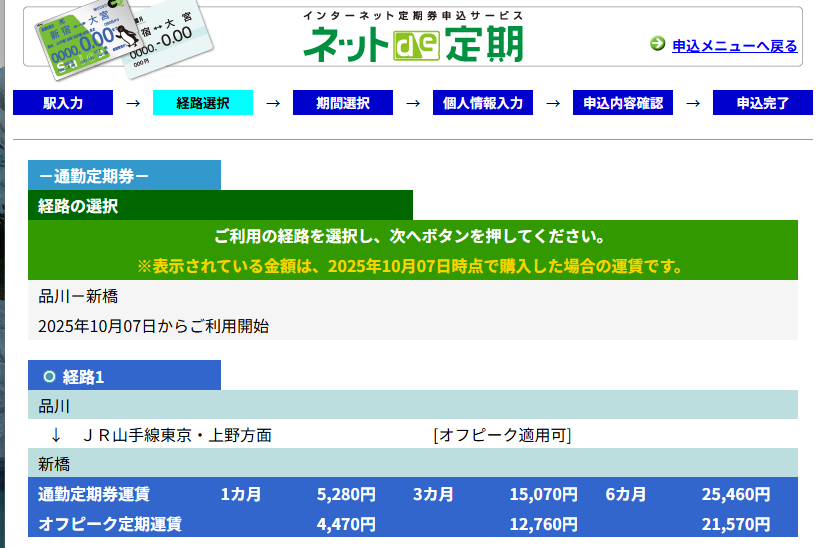Screen dimensions: 819x548
Task: Jump to the 期間選択 step
Action: (343, 103)
